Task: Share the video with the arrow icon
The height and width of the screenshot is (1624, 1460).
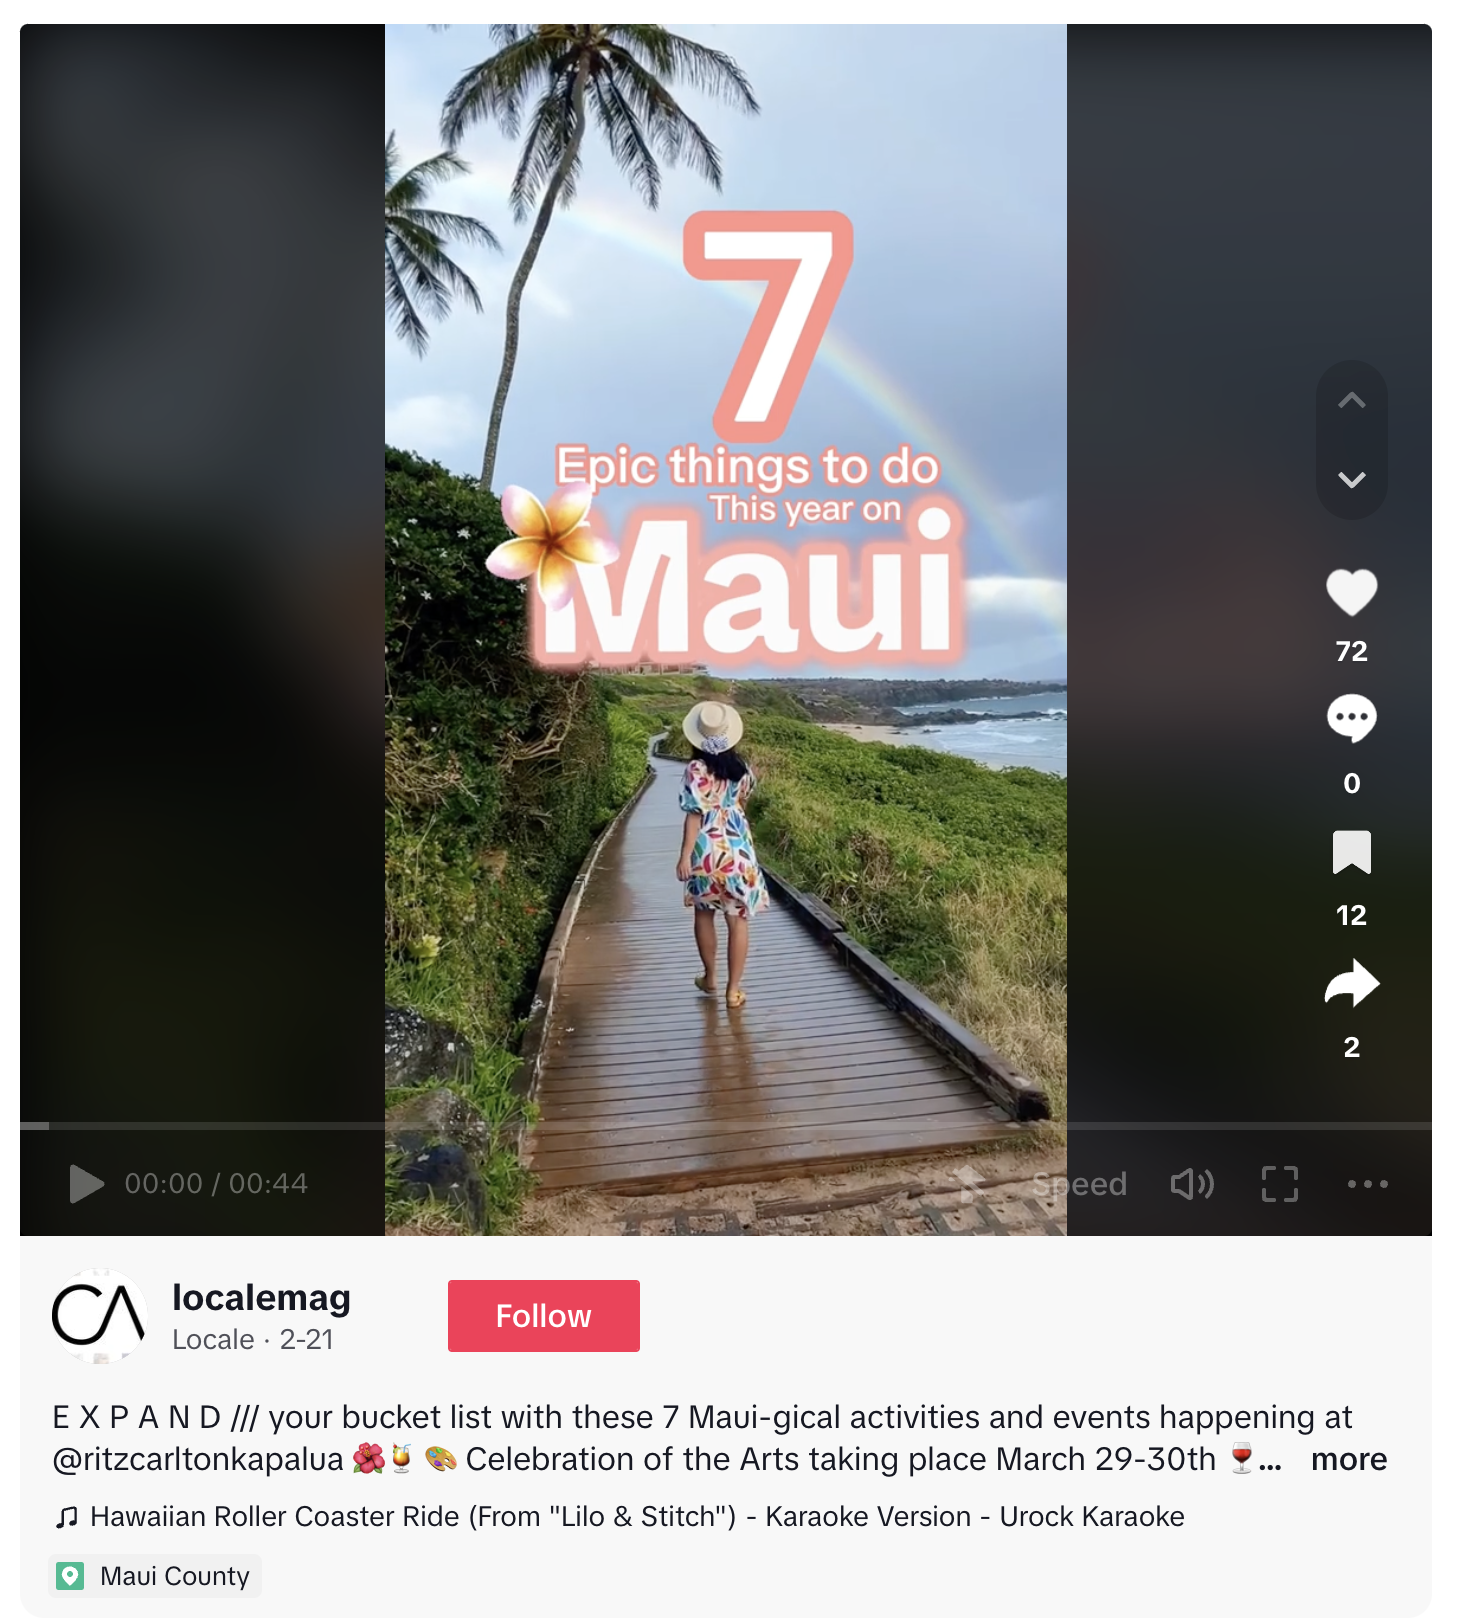Action: coord(1351,983)
